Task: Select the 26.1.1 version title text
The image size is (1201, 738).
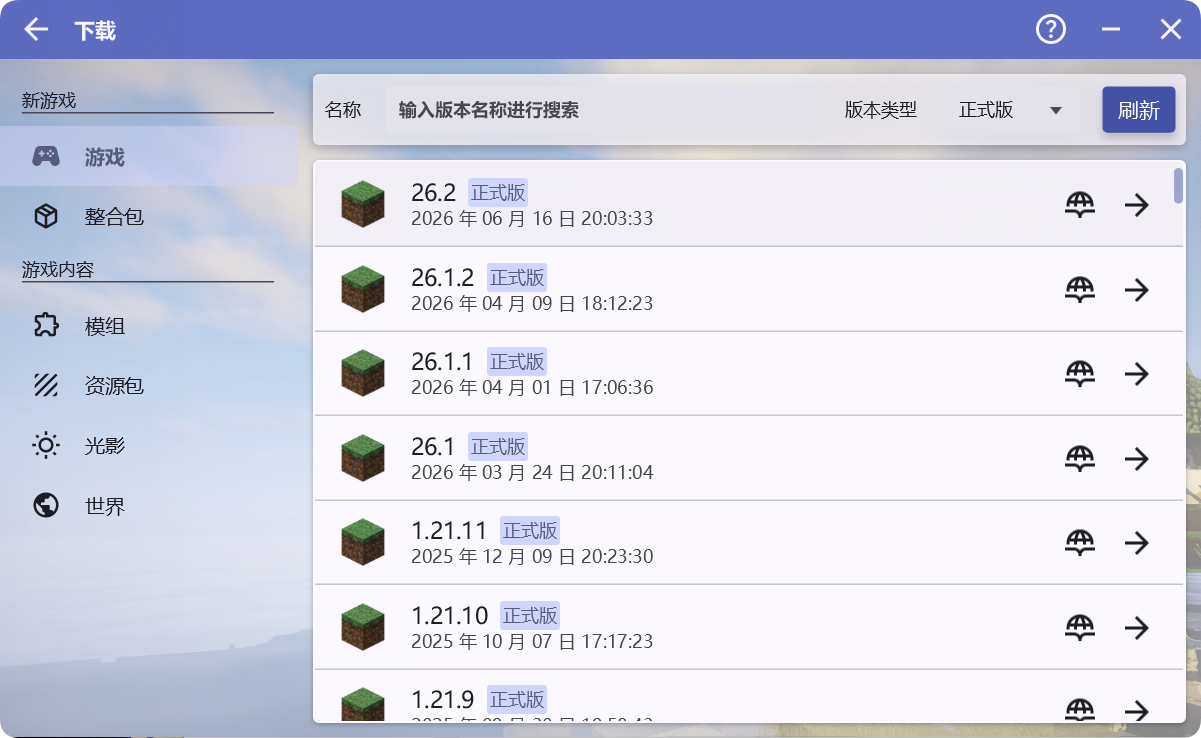Action: point(442,362)
